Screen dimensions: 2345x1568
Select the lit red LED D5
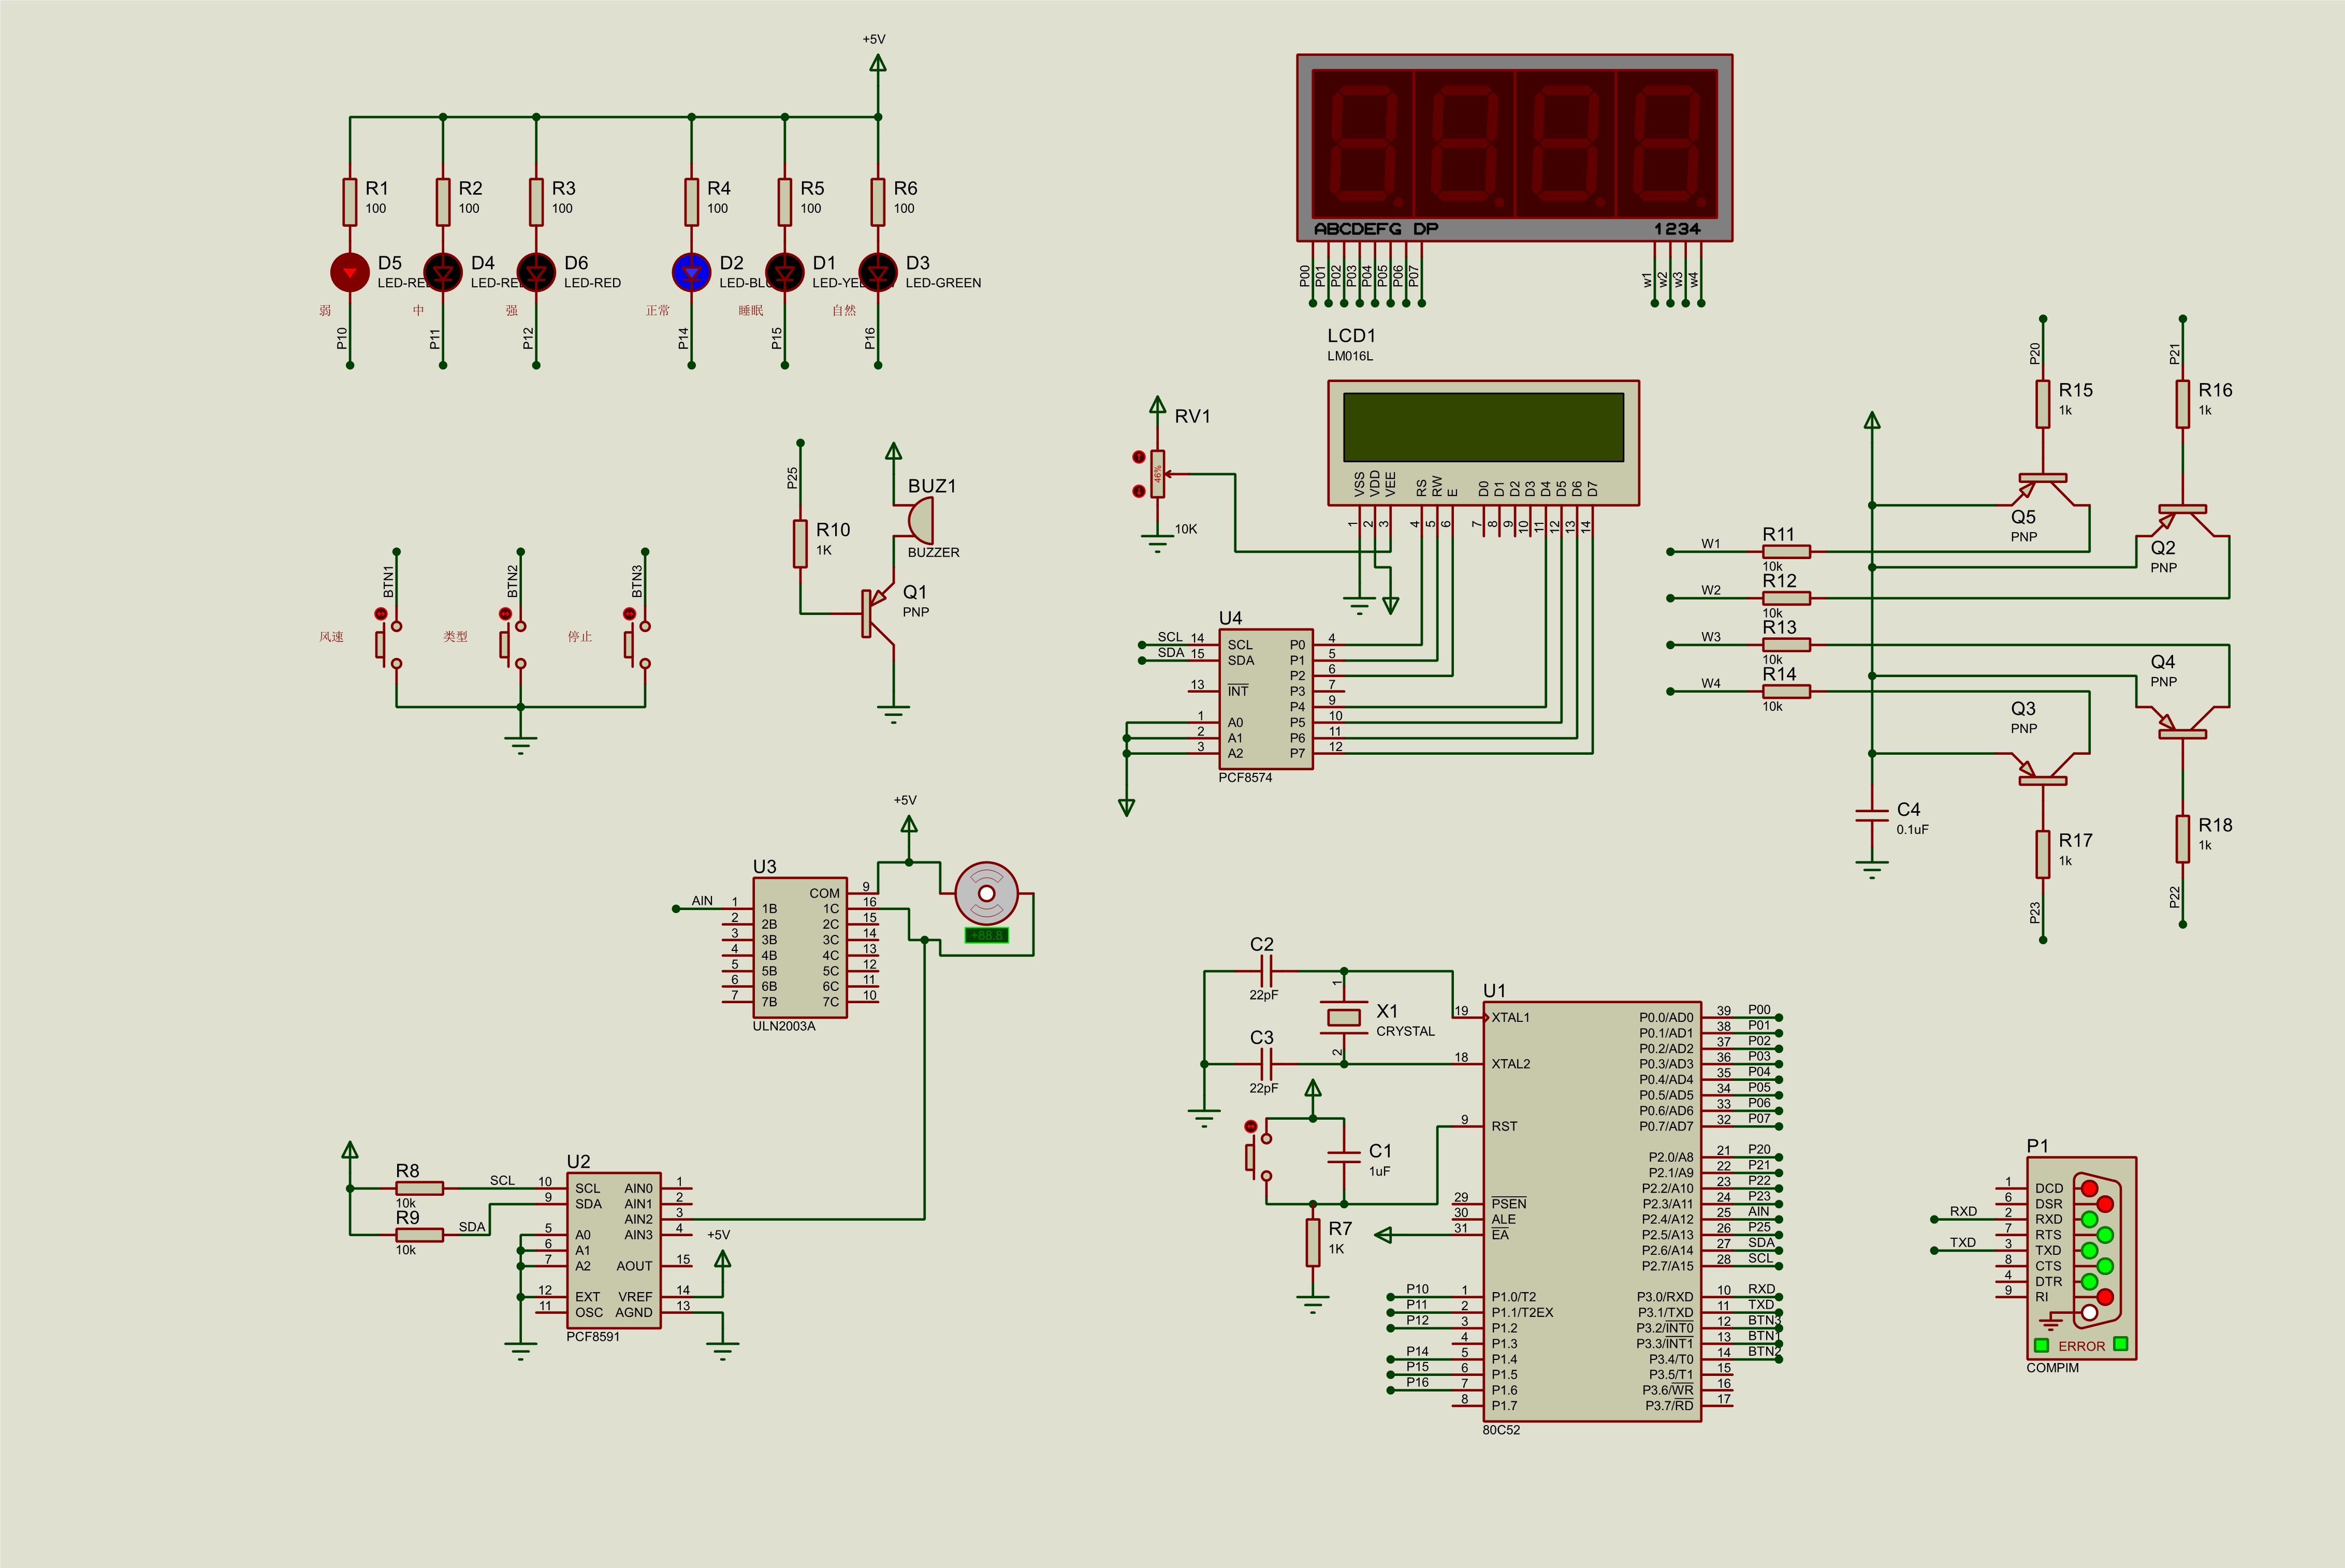(350, 272)
